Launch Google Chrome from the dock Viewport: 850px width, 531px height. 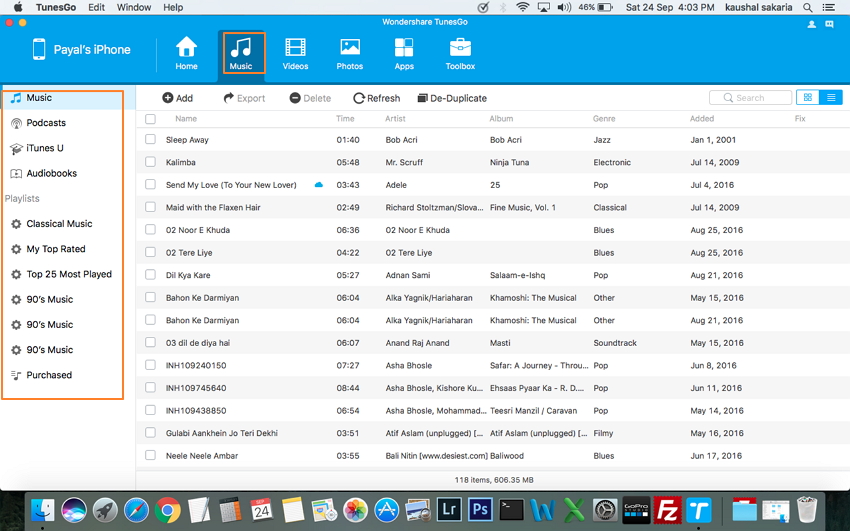[168, 510]
